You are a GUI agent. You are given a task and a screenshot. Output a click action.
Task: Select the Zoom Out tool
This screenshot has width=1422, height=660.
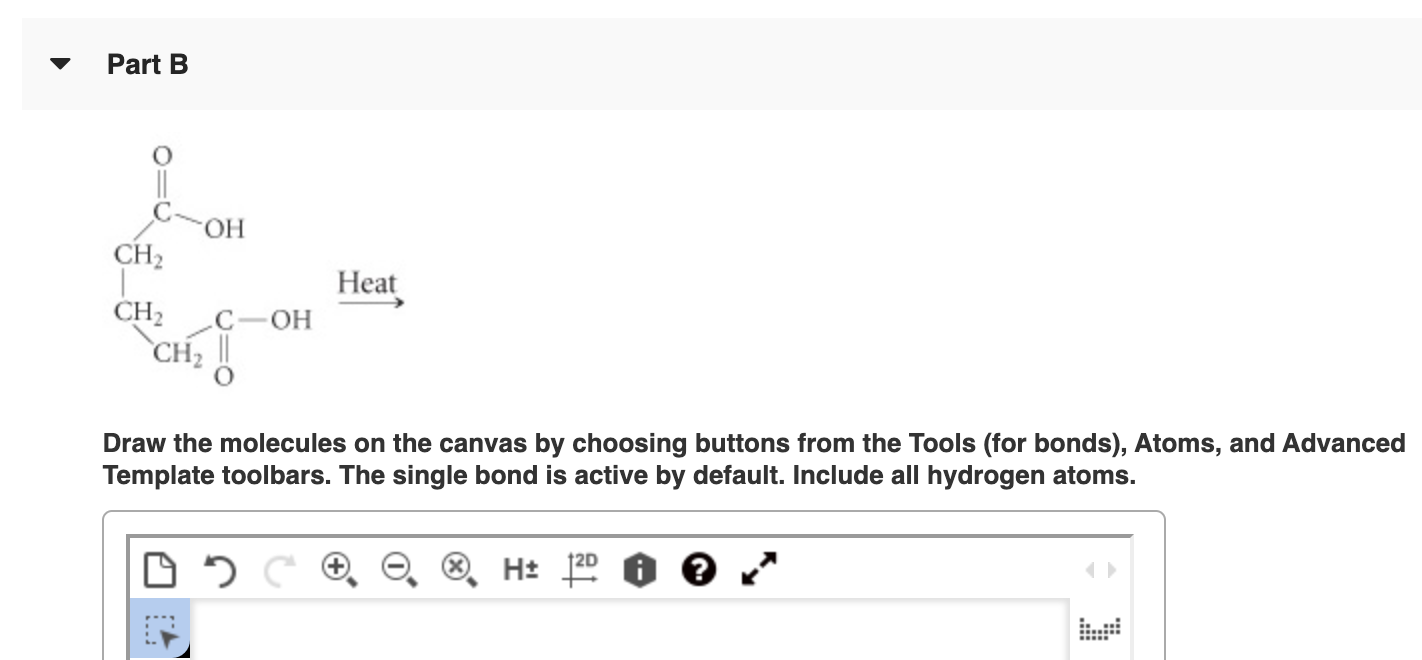coord(397,570)
